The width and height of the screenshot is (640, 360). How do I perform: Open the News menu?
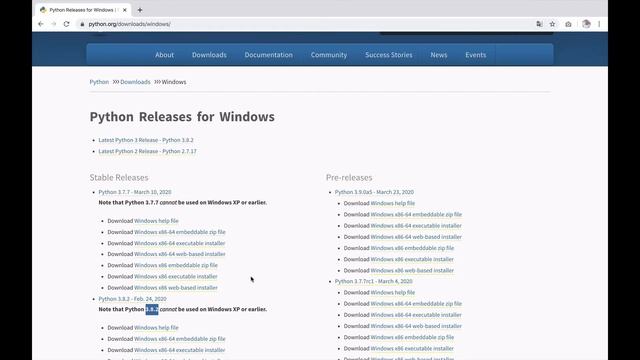pos(439,55)
